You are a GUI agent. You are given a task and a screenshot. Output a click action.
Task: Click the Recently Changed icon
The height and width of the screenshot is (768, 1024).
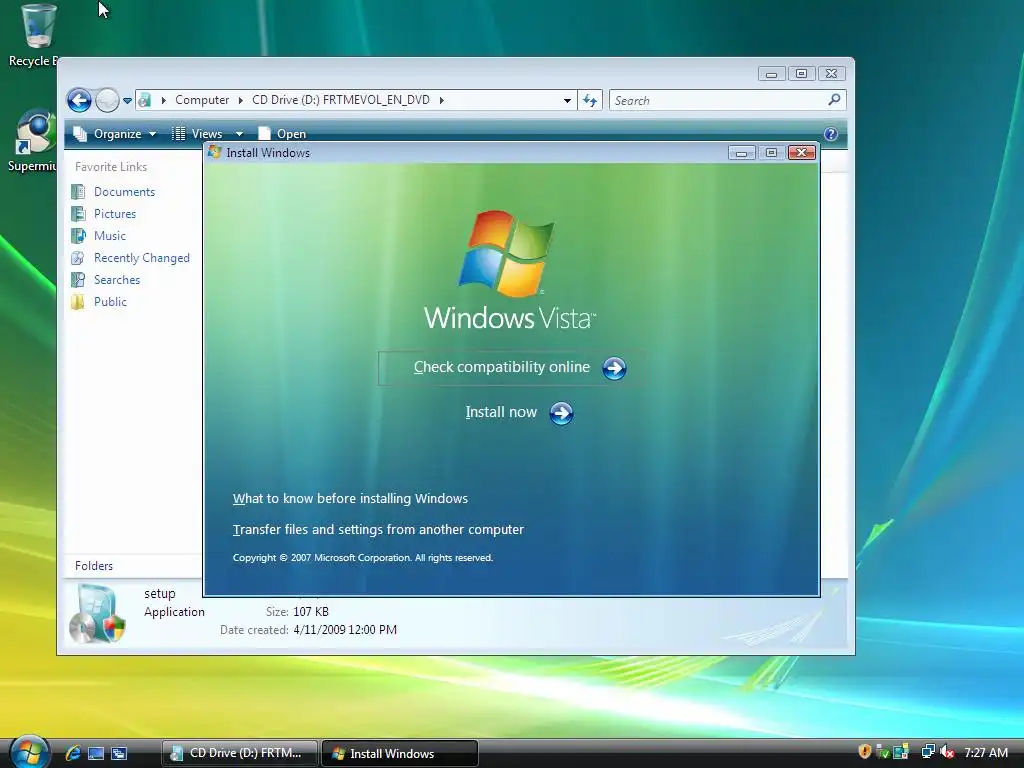click(x=78, y=258)
